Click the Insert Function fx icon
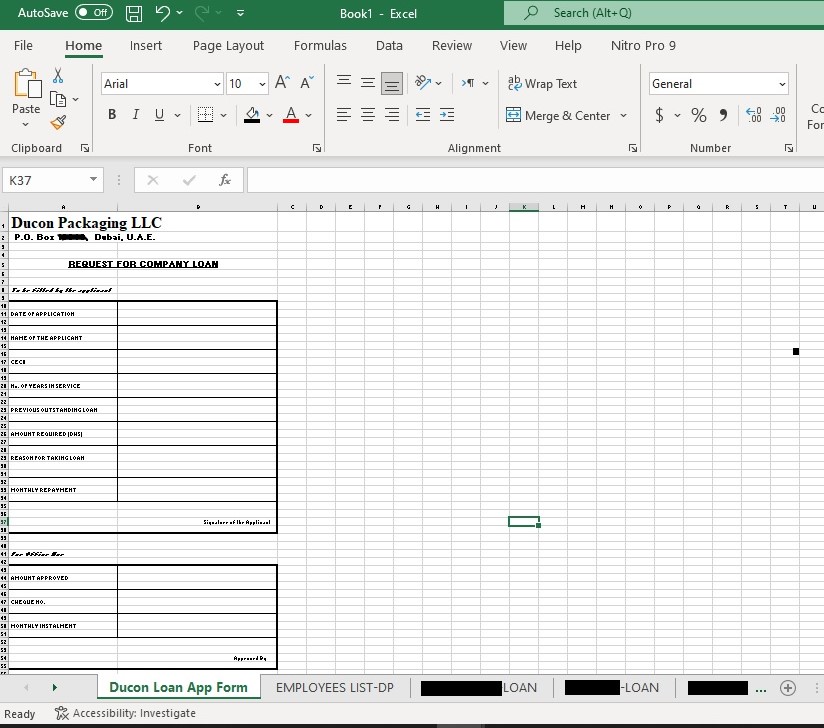This screenshot has width=824, height=728. tap(225, 180)
